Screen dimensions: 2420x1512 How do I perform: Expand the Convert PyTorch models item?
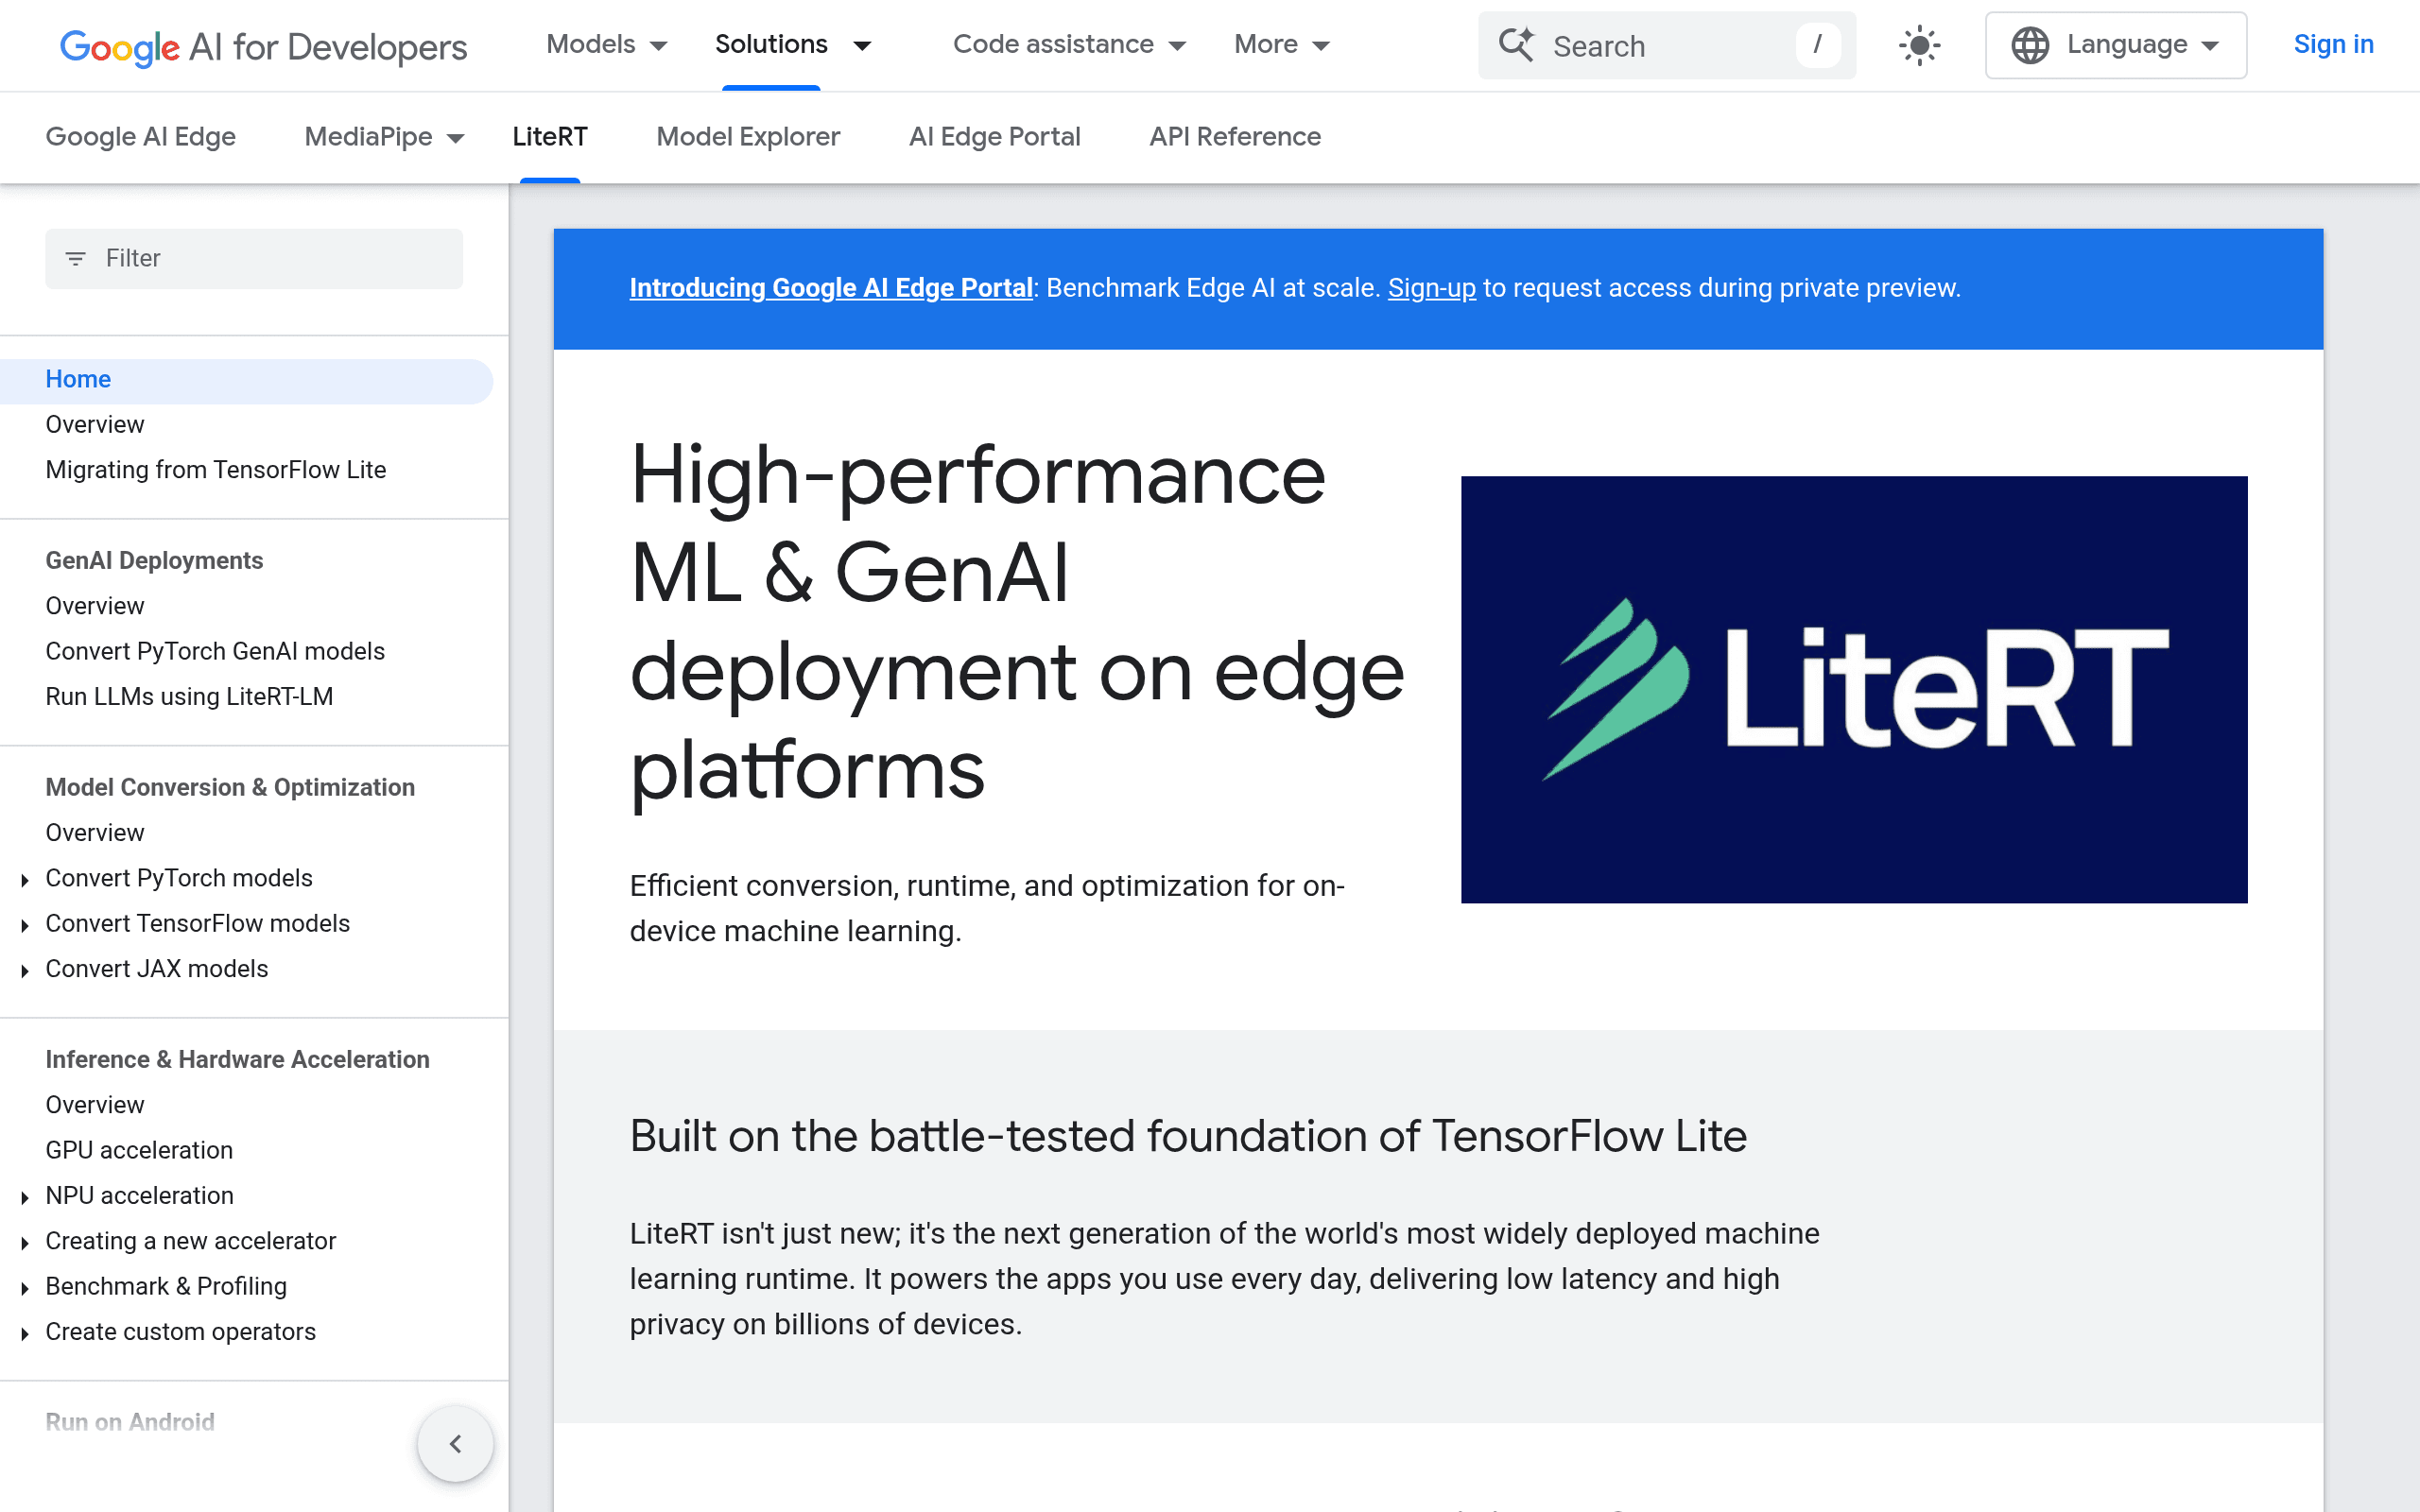25,880
